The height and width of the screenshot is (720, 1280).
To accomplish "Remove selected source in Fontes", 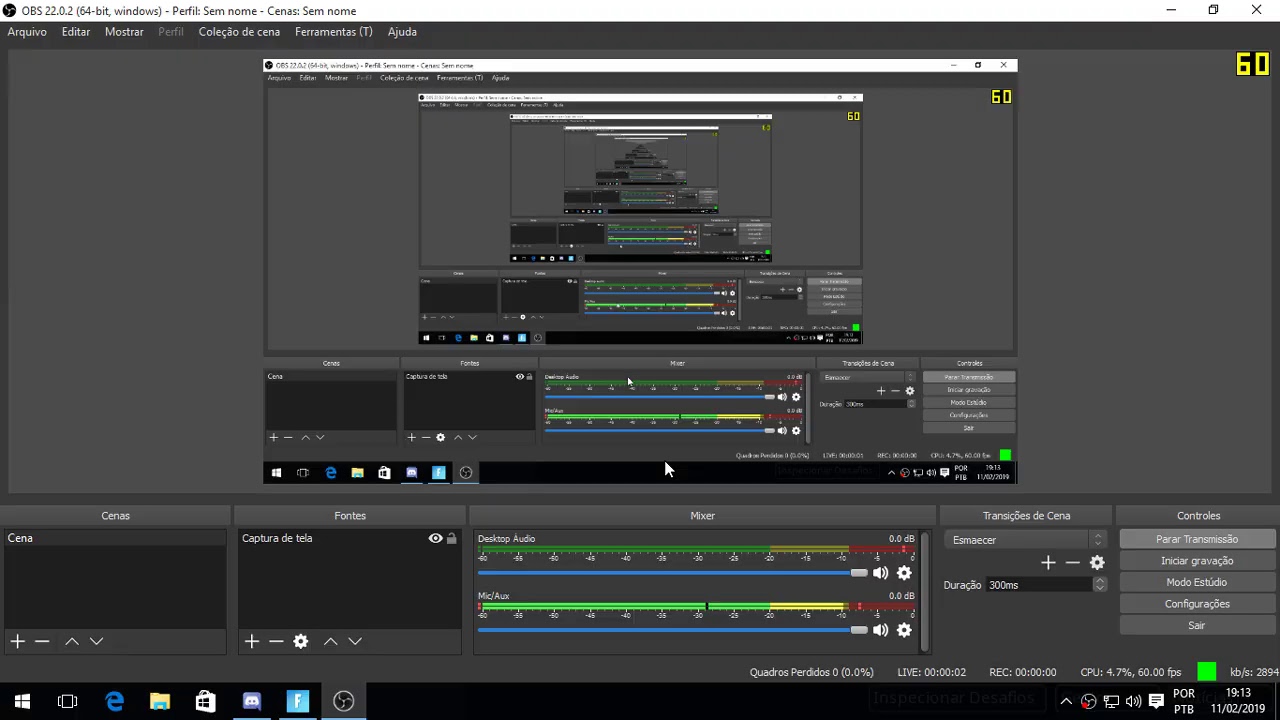I will [276, 641].
